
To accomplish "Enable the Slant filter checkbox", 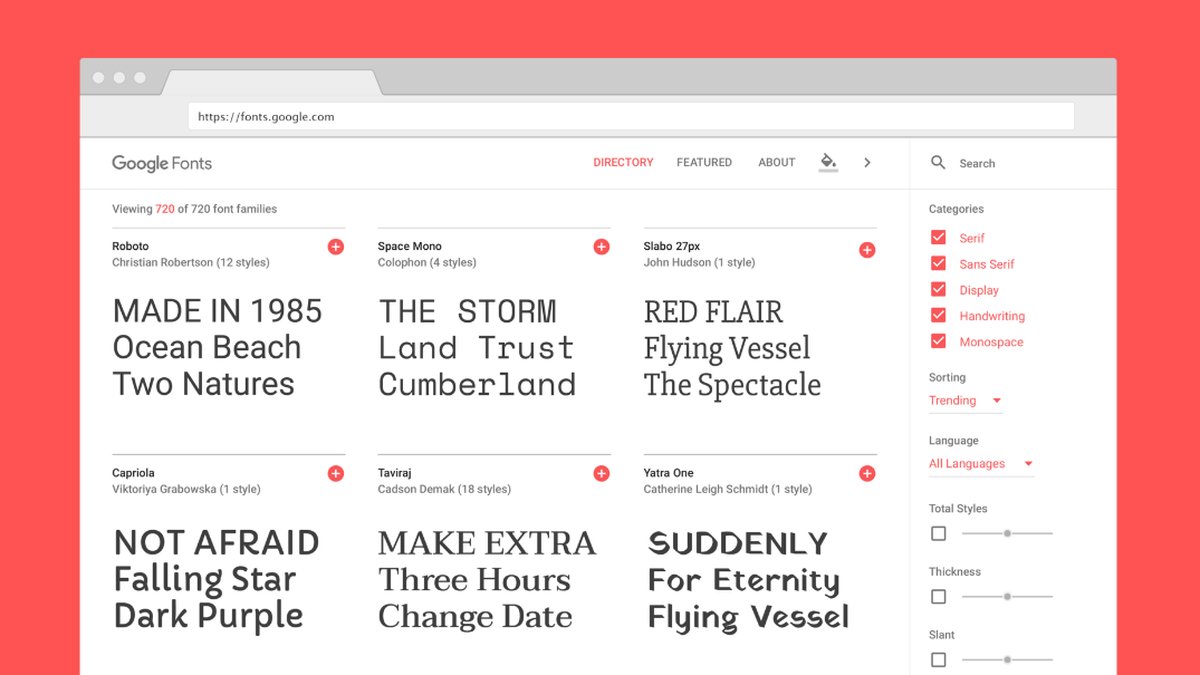I will pyautogui.click(x=938, y=660).
